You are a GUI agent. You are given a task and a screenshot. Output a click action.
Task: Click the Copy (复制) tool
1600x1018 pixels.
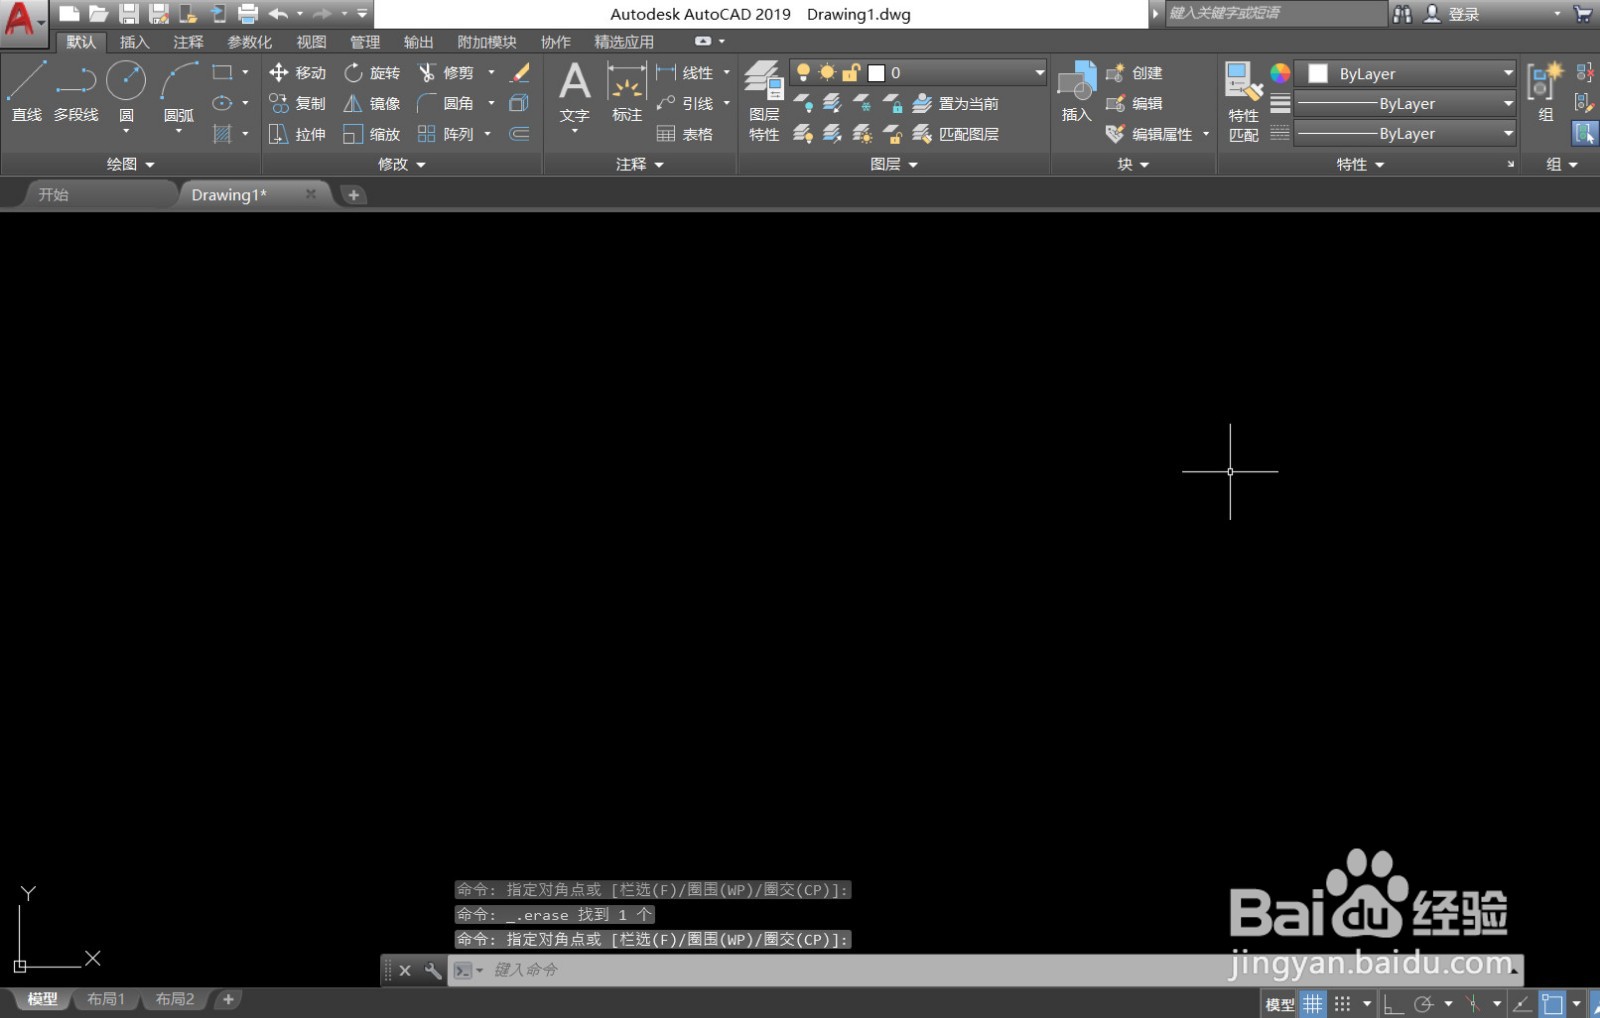[297, 103]
